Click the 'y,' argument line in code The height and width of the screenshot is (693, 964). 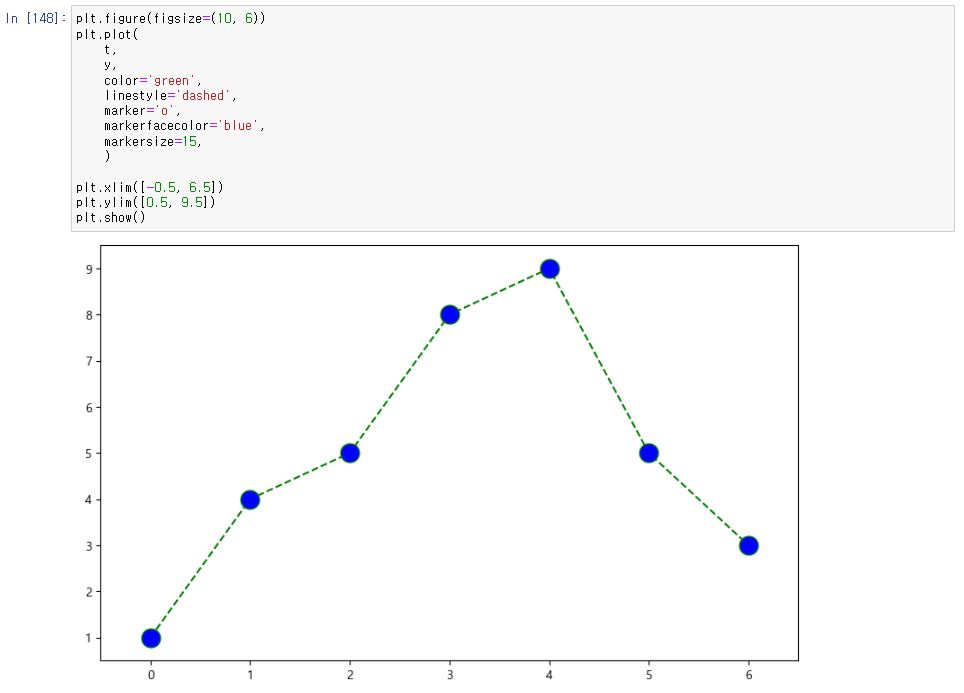pos(110,65)
